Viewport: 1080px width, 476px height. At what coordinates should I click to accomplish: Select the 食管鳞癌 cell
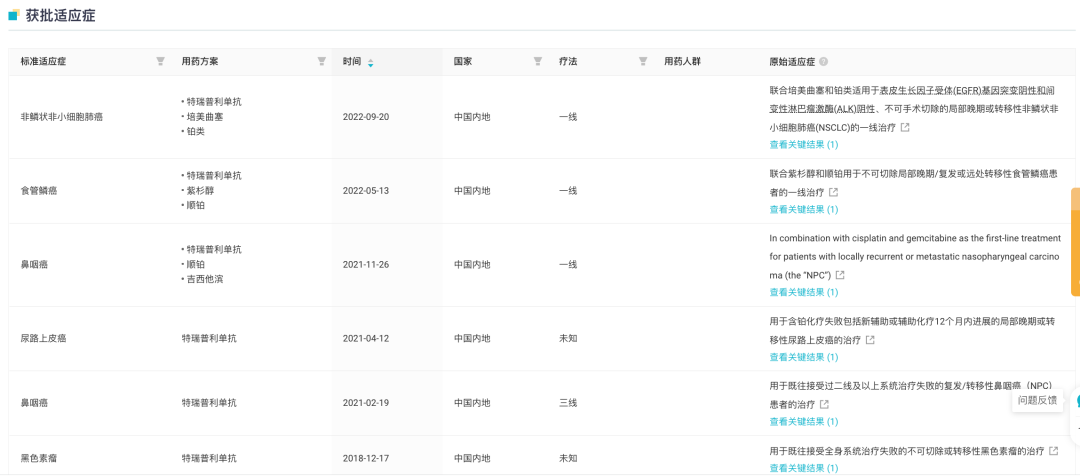point(39,191)
